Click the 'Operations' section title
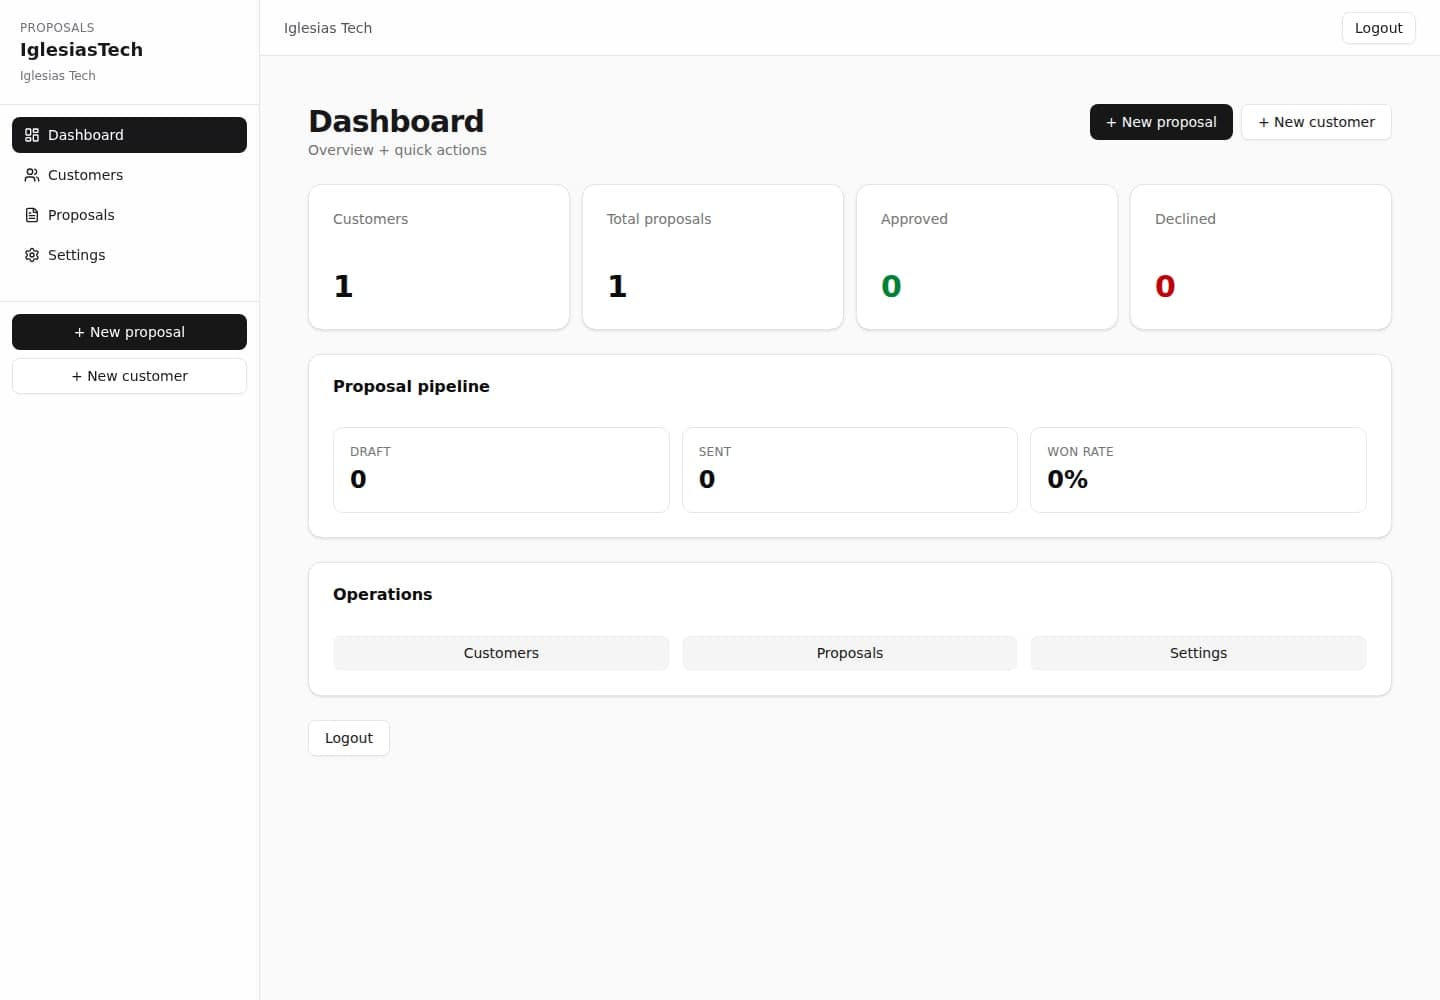 tap(382, 594)
